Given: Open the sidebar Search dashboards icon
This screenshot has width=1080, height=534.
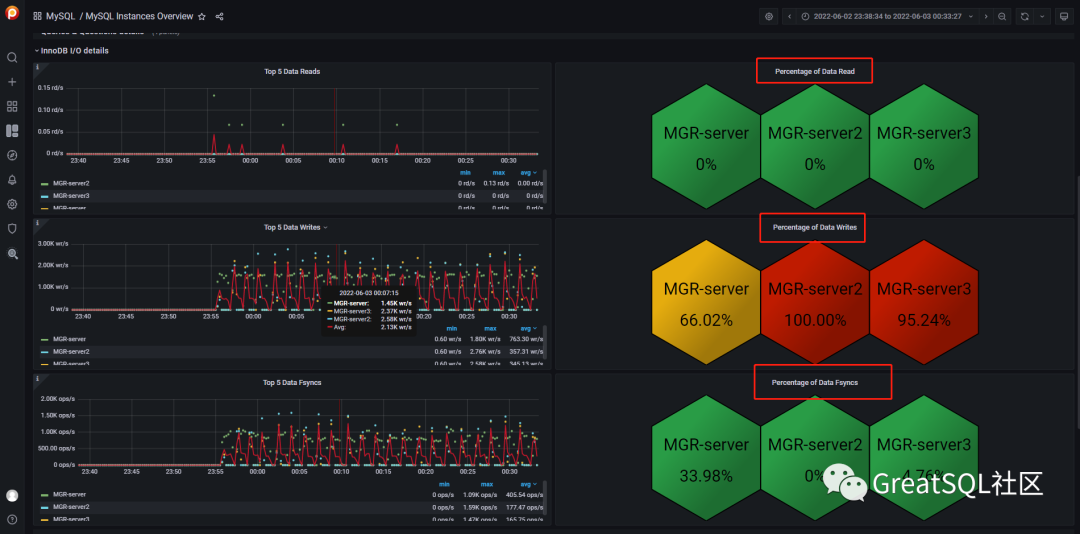Looking at the screenshot, I should [x=12, y=57].
